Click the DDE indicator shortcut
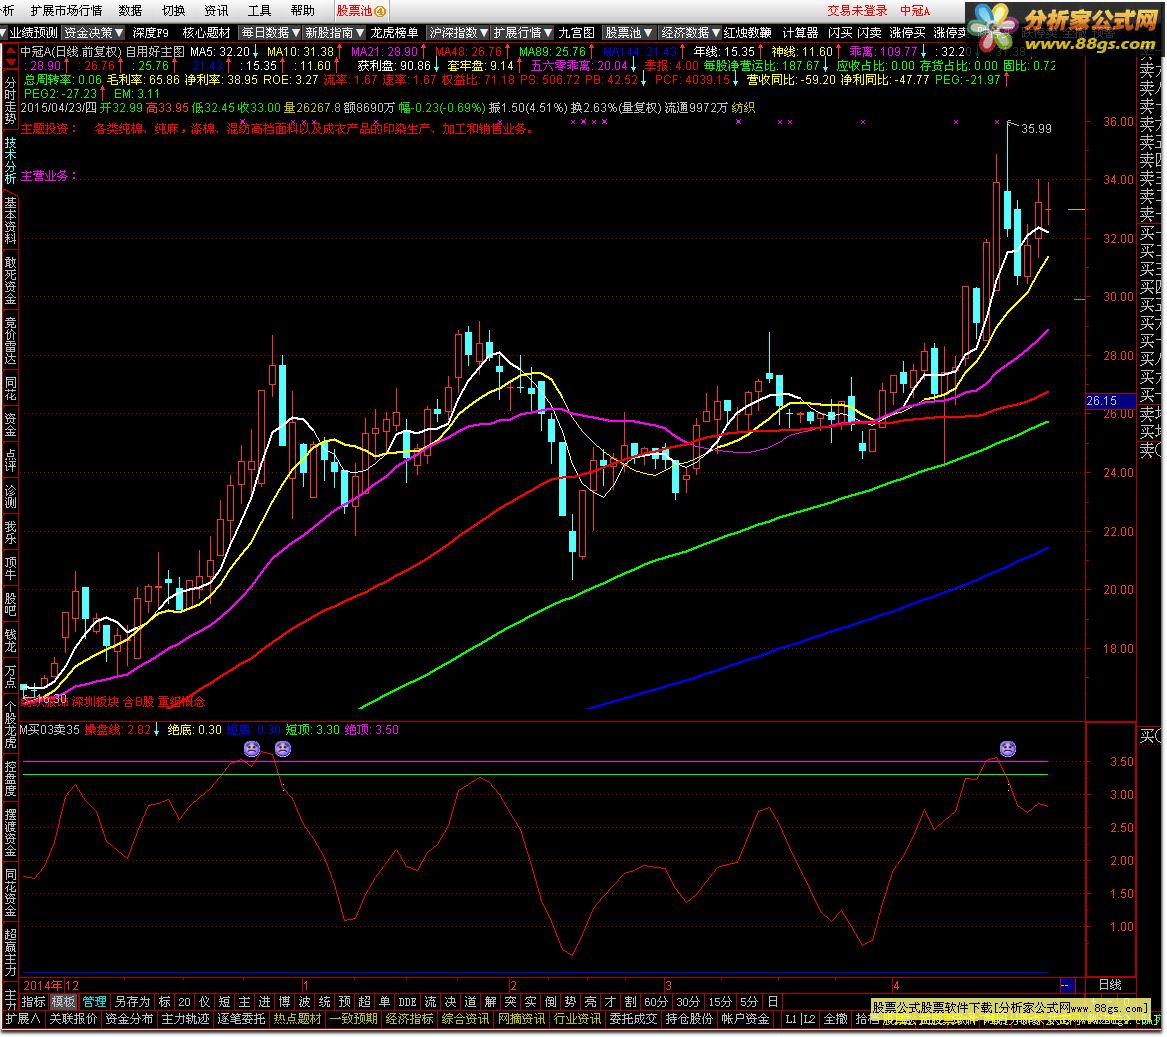 pos(407,1002)
